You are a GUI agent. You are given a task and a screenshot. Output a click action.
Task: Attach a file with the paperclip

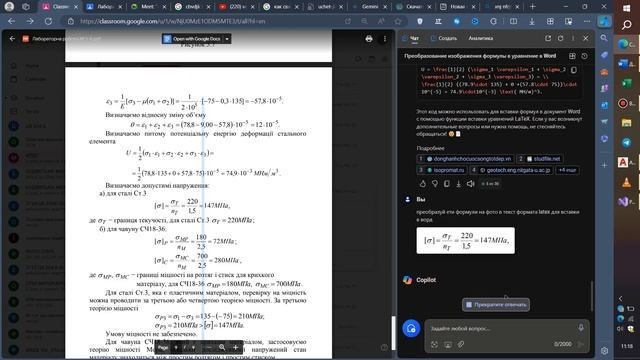461,345
